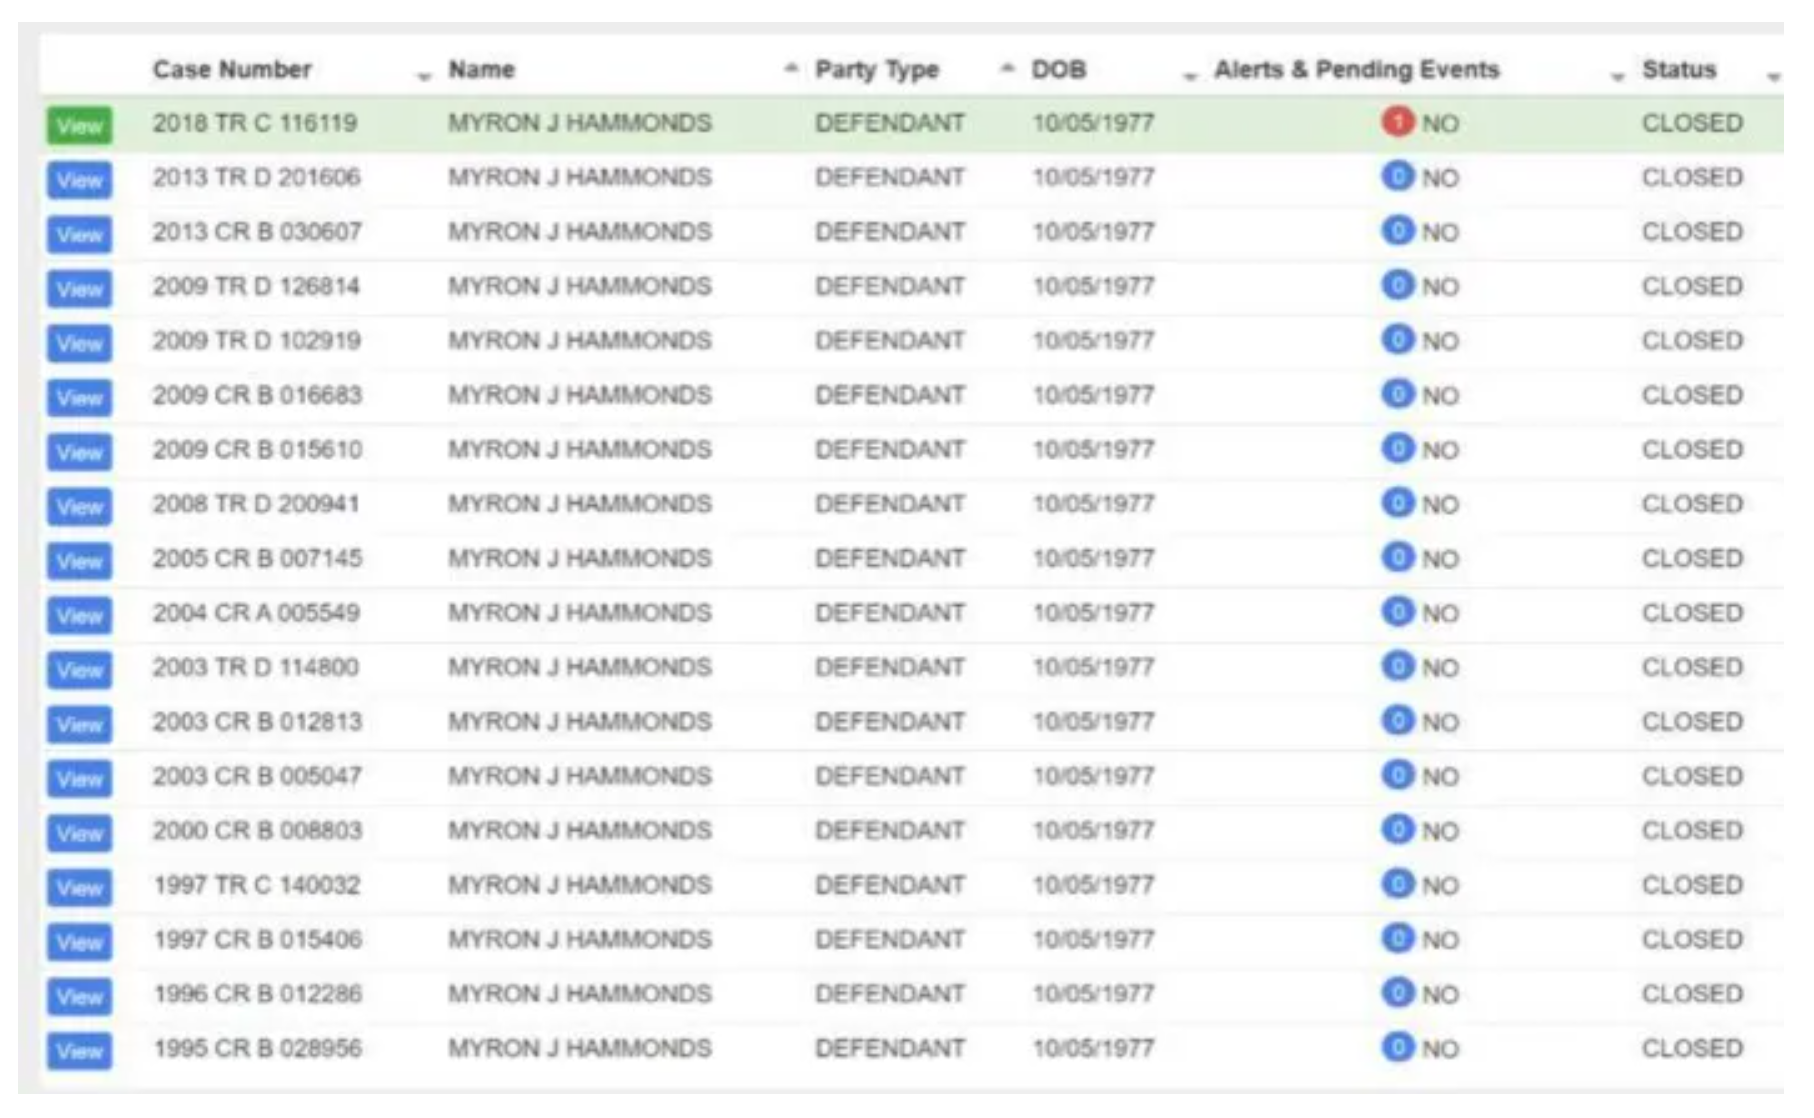The width and height of the screenshot is (1814, 1118).
Task: Click blue alert badge for case 2004 CR A 005549
Action: tap(1398, 611)
